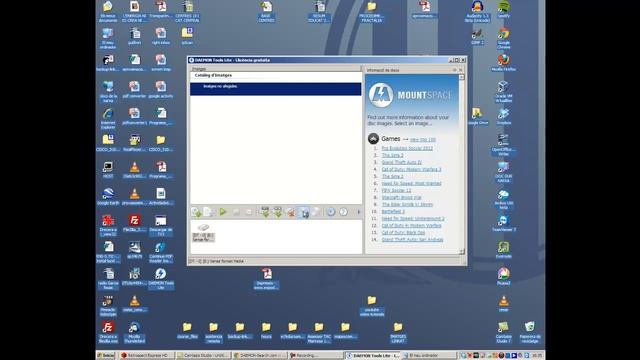Open the TeamViewer 7 desktop icon
The height and width of the screenshot is (360, 640).
coord(504,223)
